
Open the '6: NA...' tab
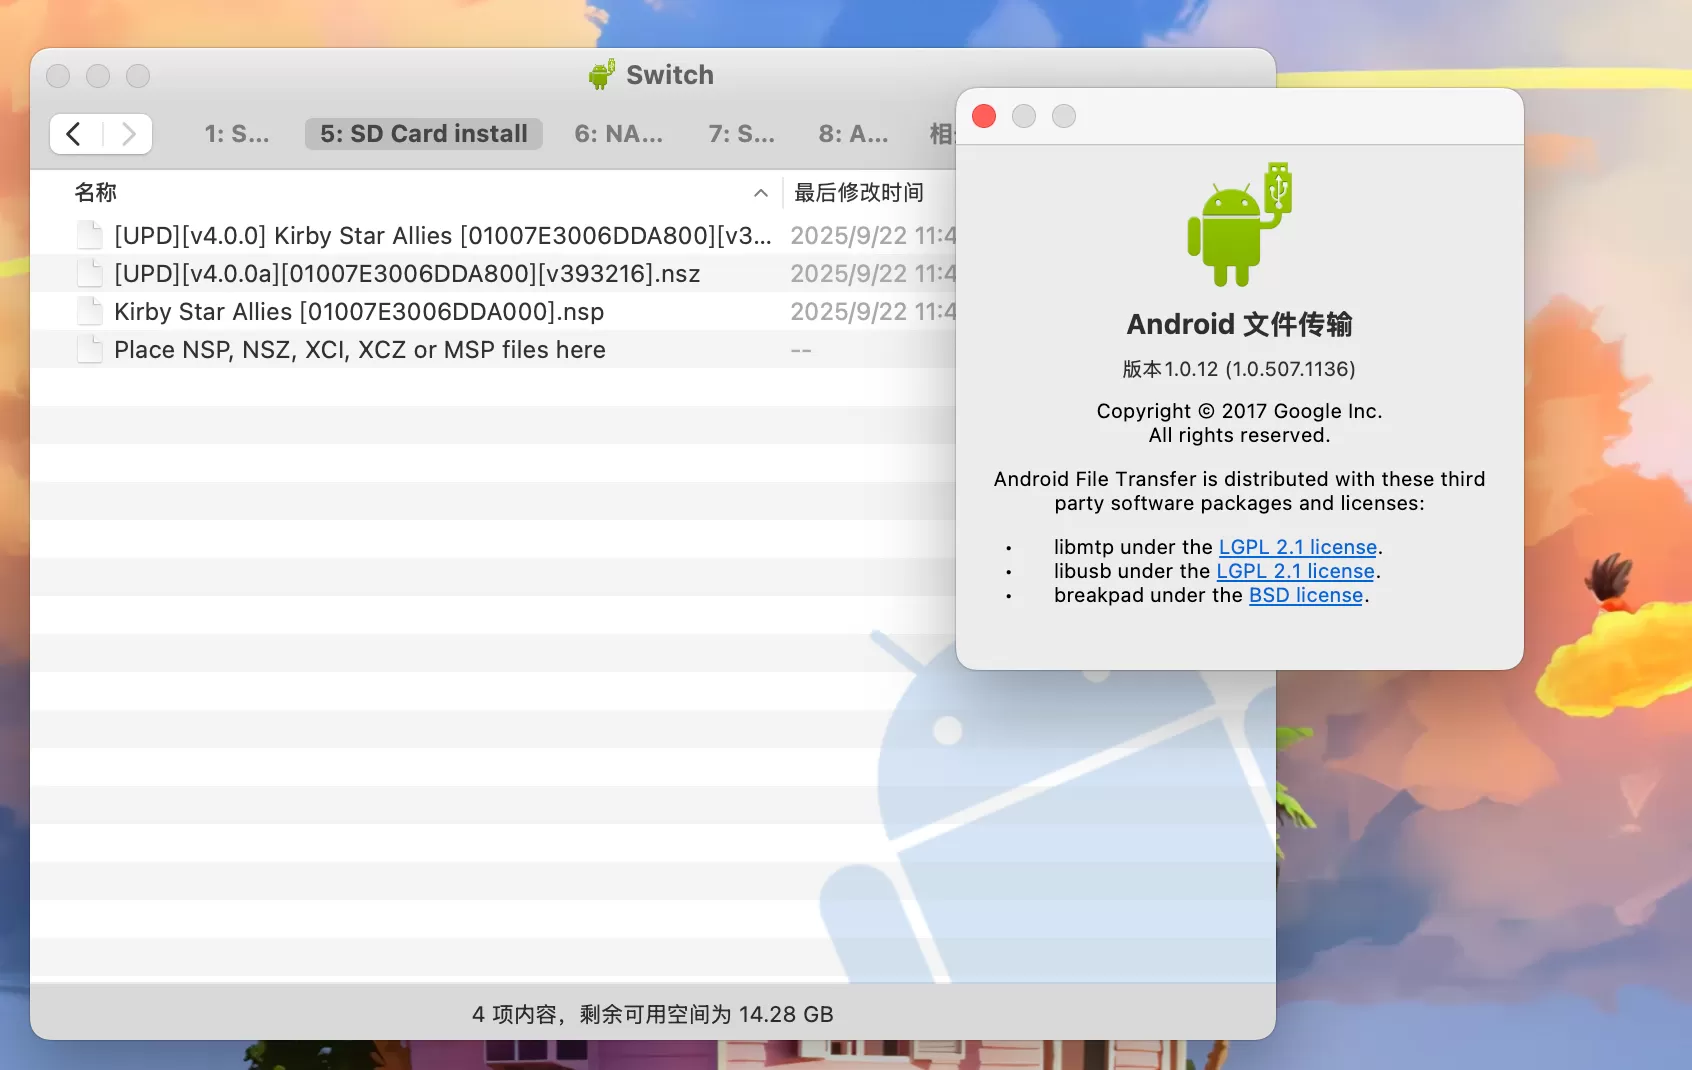click(618, 133)
